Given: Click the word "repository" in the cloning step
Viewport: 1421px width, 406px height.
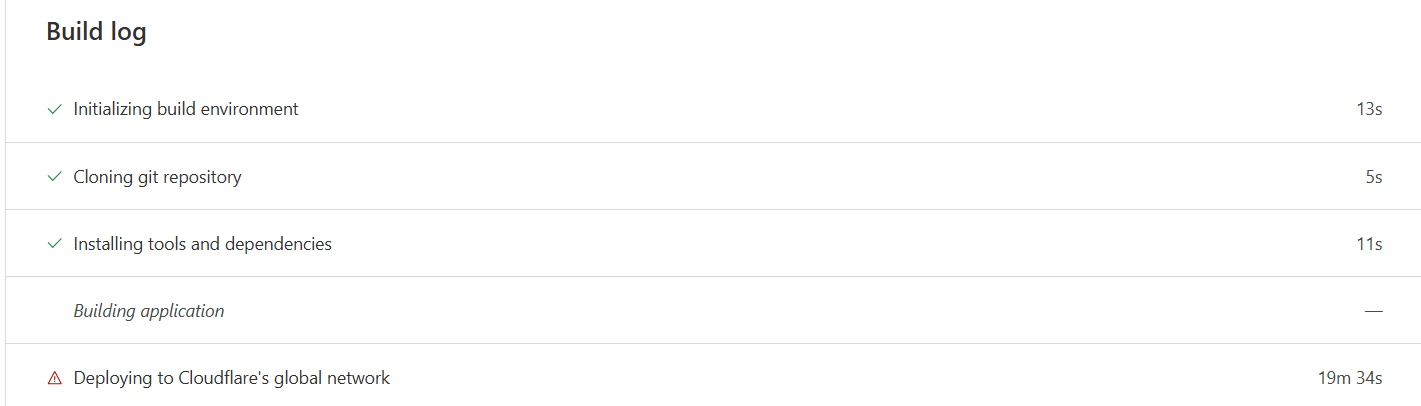Looking at the screenshot, I should click(201, 178).
